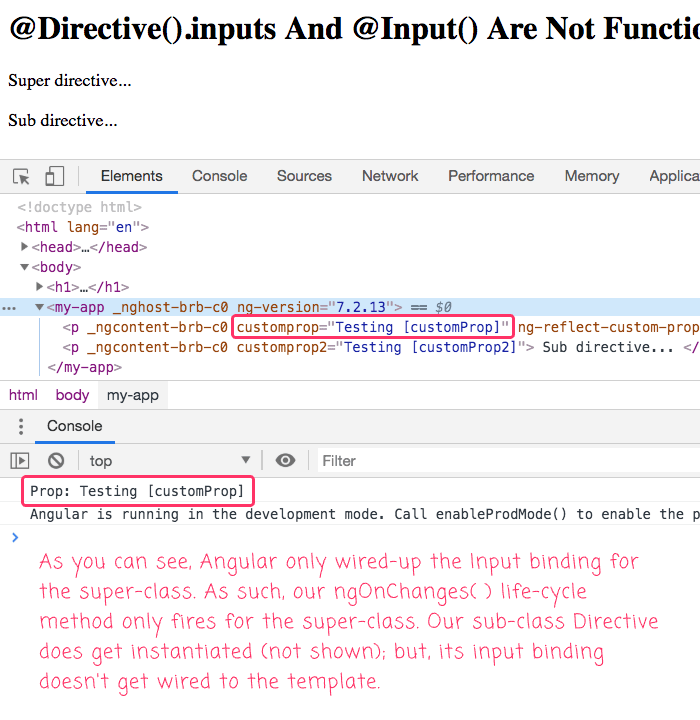Select the doctype html line
Viewport: 700px width, 720px height.
(x=79, y=207)
